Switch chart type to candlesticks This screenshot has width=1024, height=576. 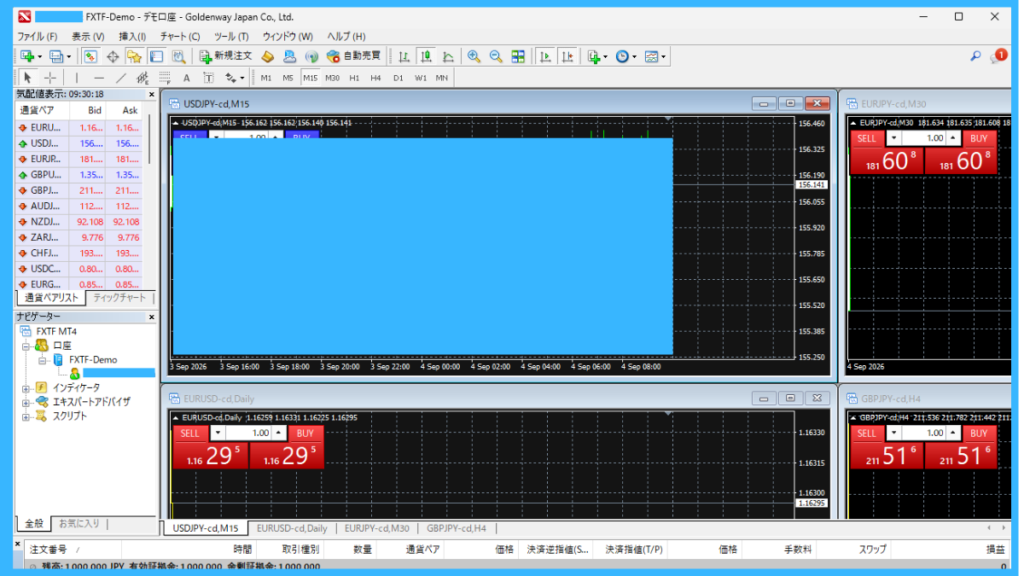426,57
